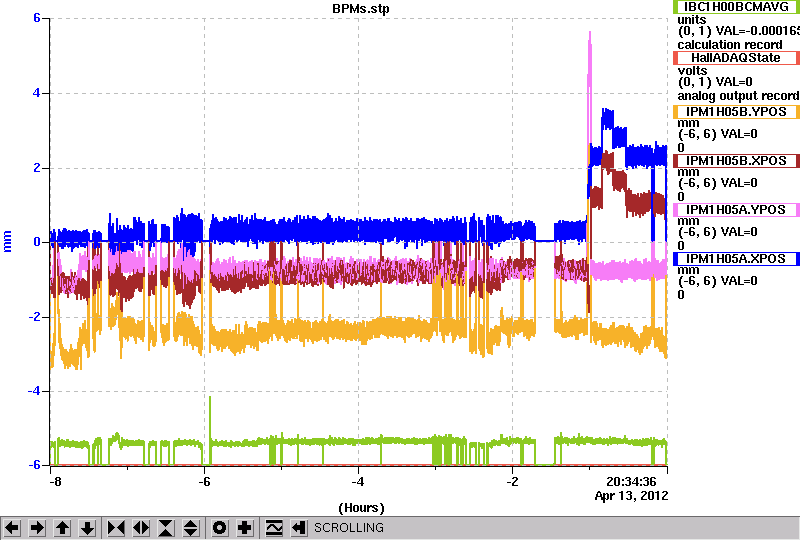Click the 4 tick label on the y-axis

tap(37, 93)
